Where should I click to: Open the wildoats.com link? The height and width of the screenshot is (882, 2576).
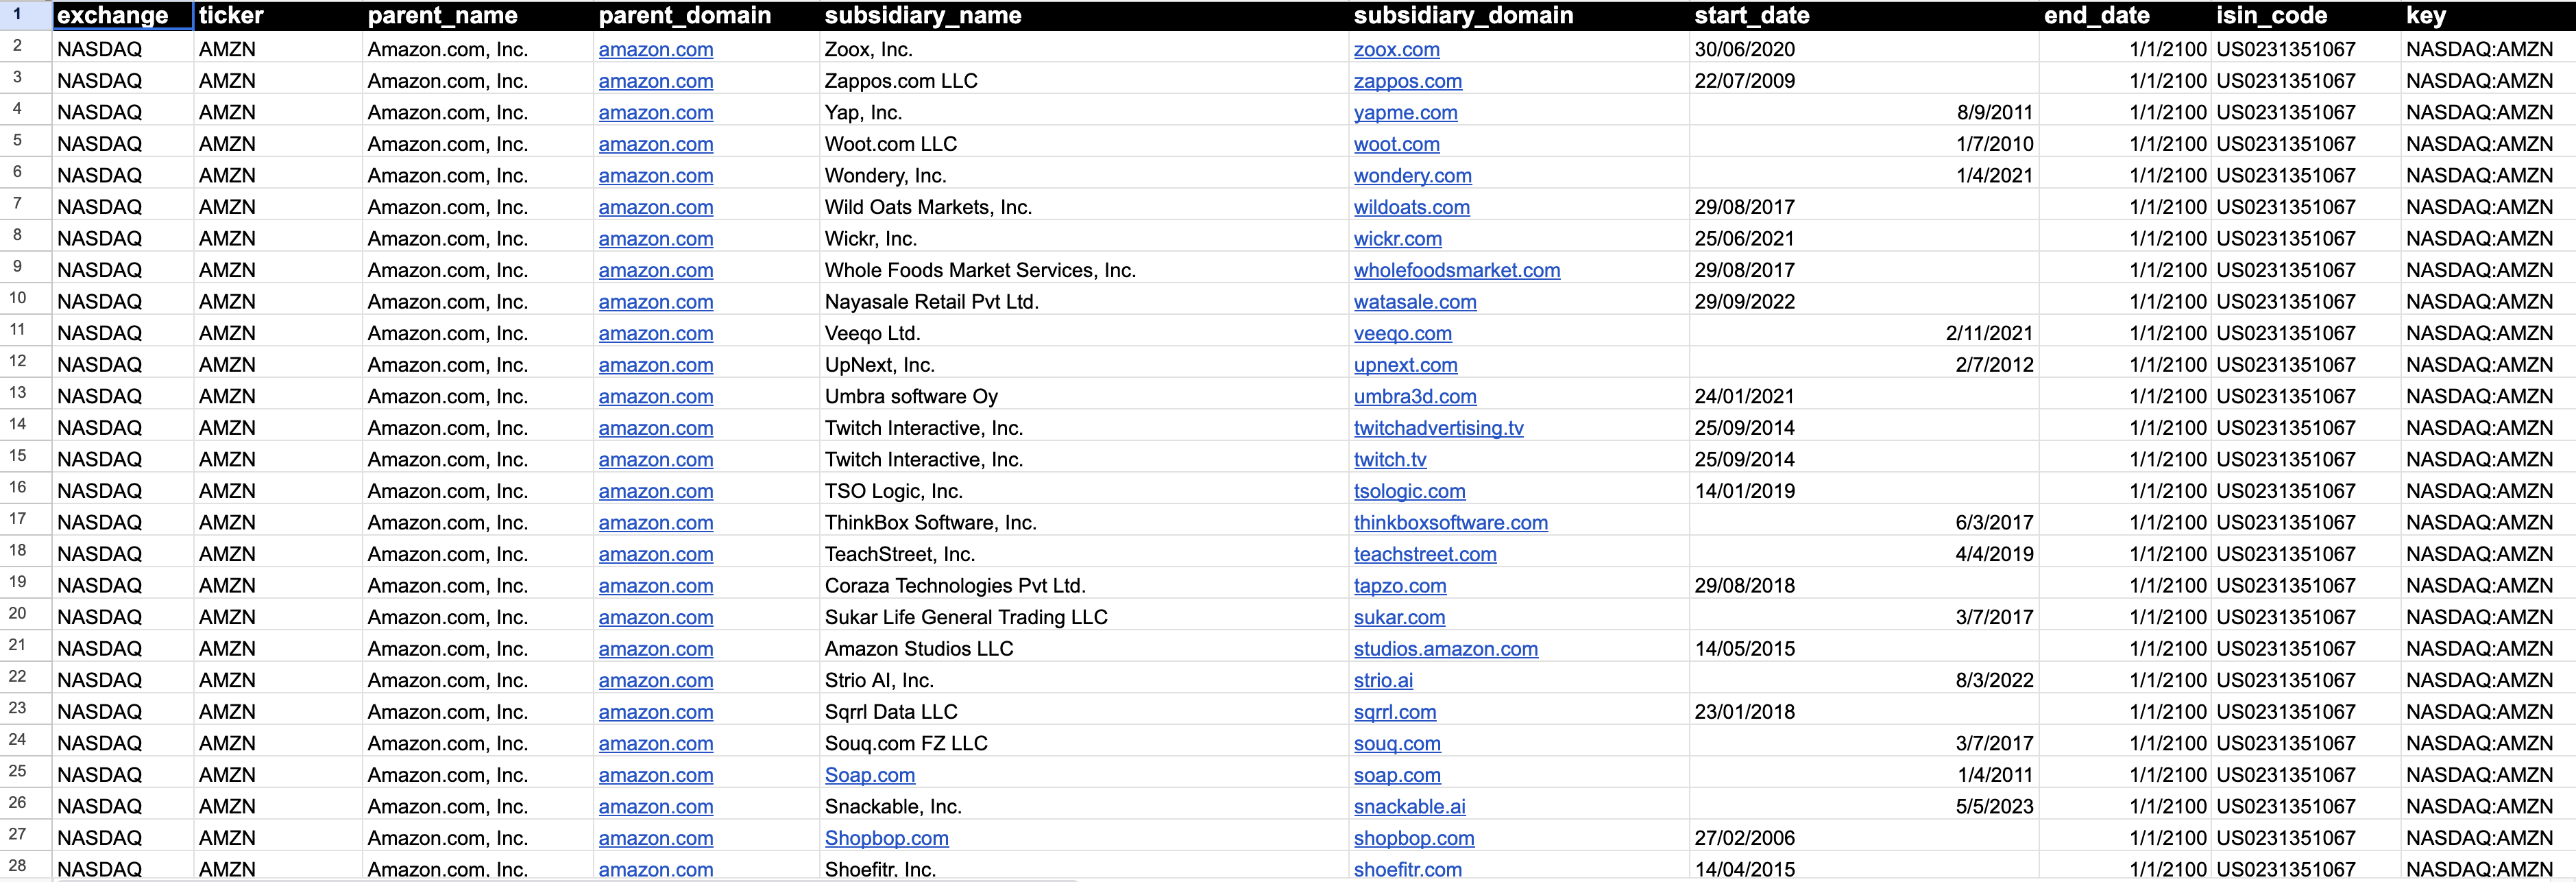tap(1411, 207)
